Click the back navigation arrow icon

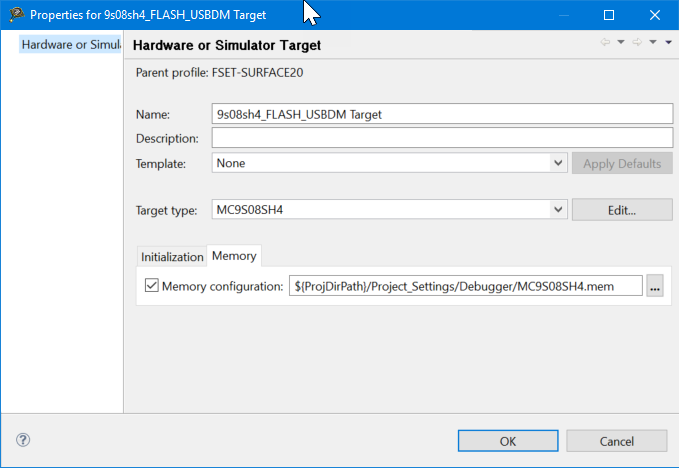click(604, 43)
